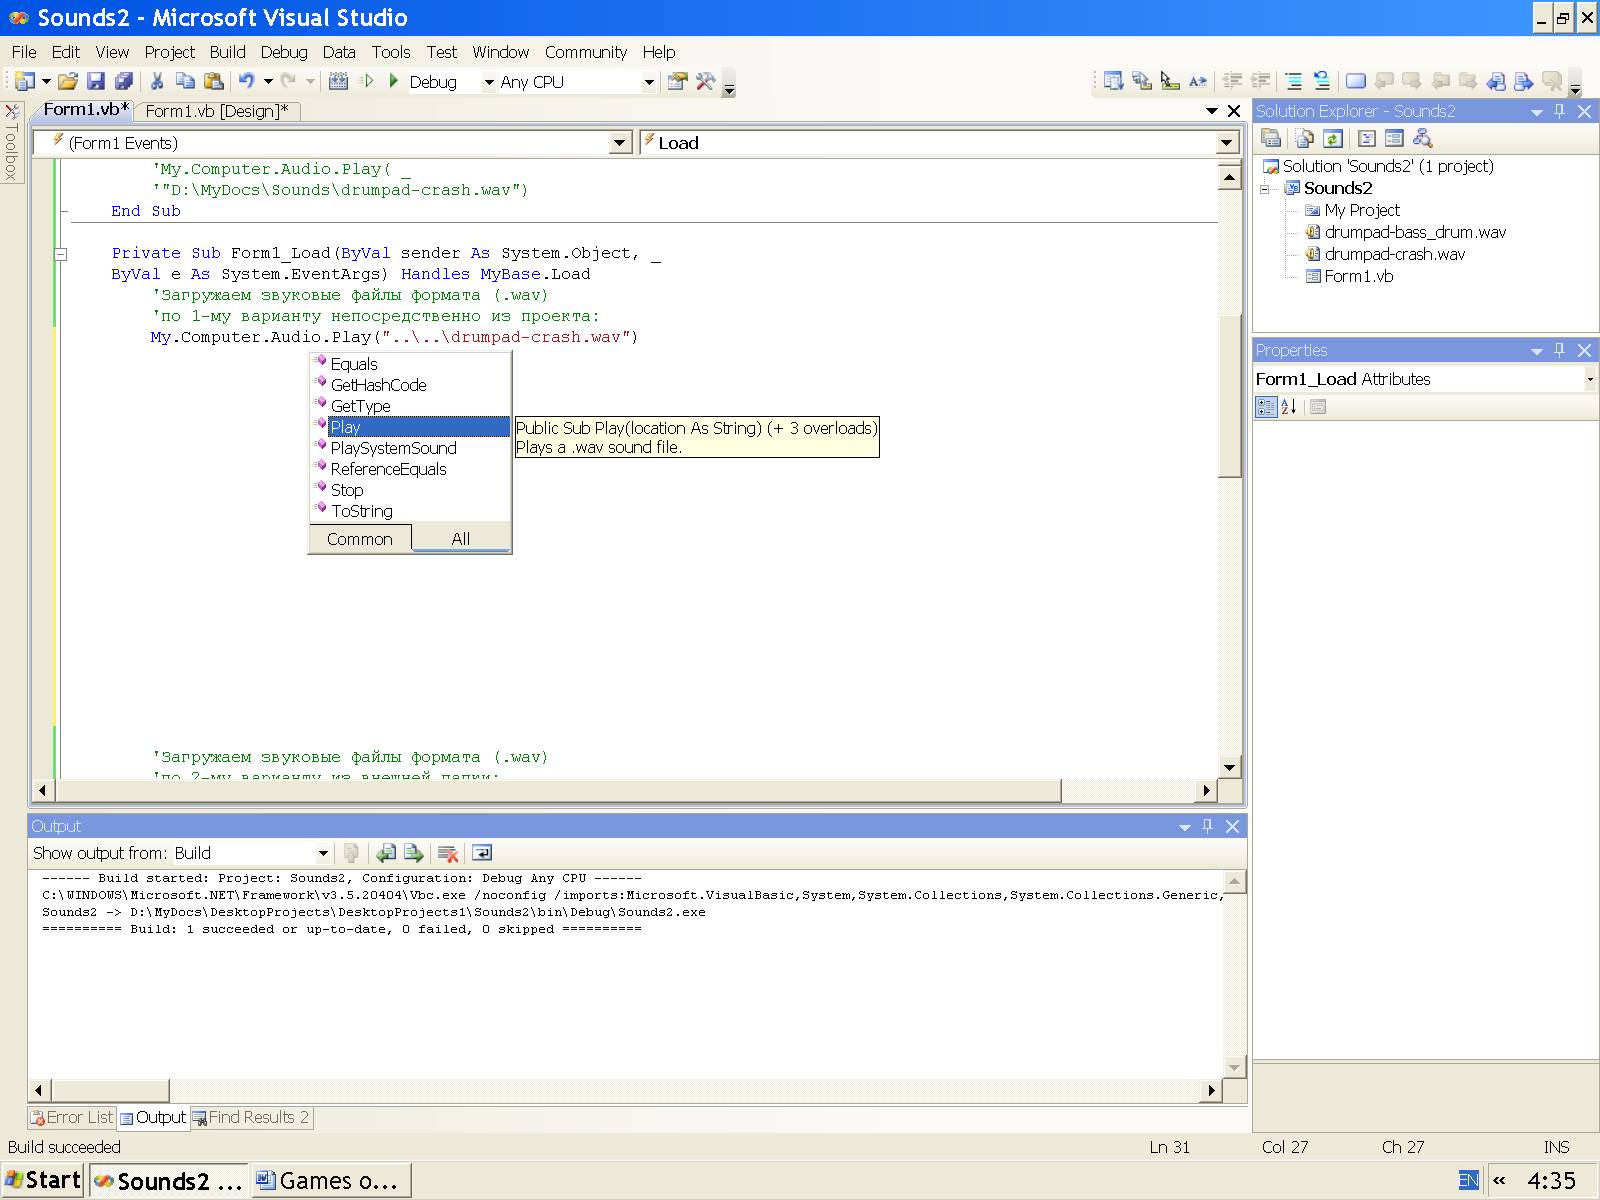Expand the Form1 Events class dropdown
The image size is (1600, 1200).
click(620, 143)
